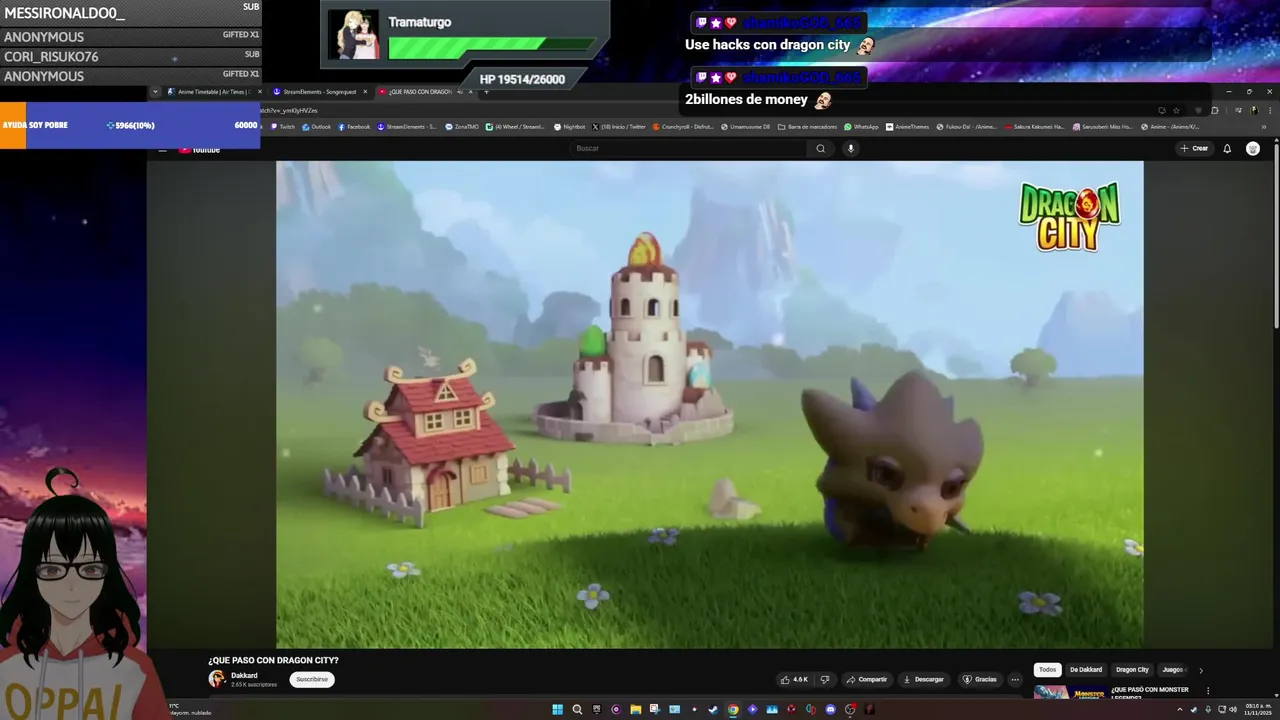Open the AnimeThemes bookmark

point(907,127)
